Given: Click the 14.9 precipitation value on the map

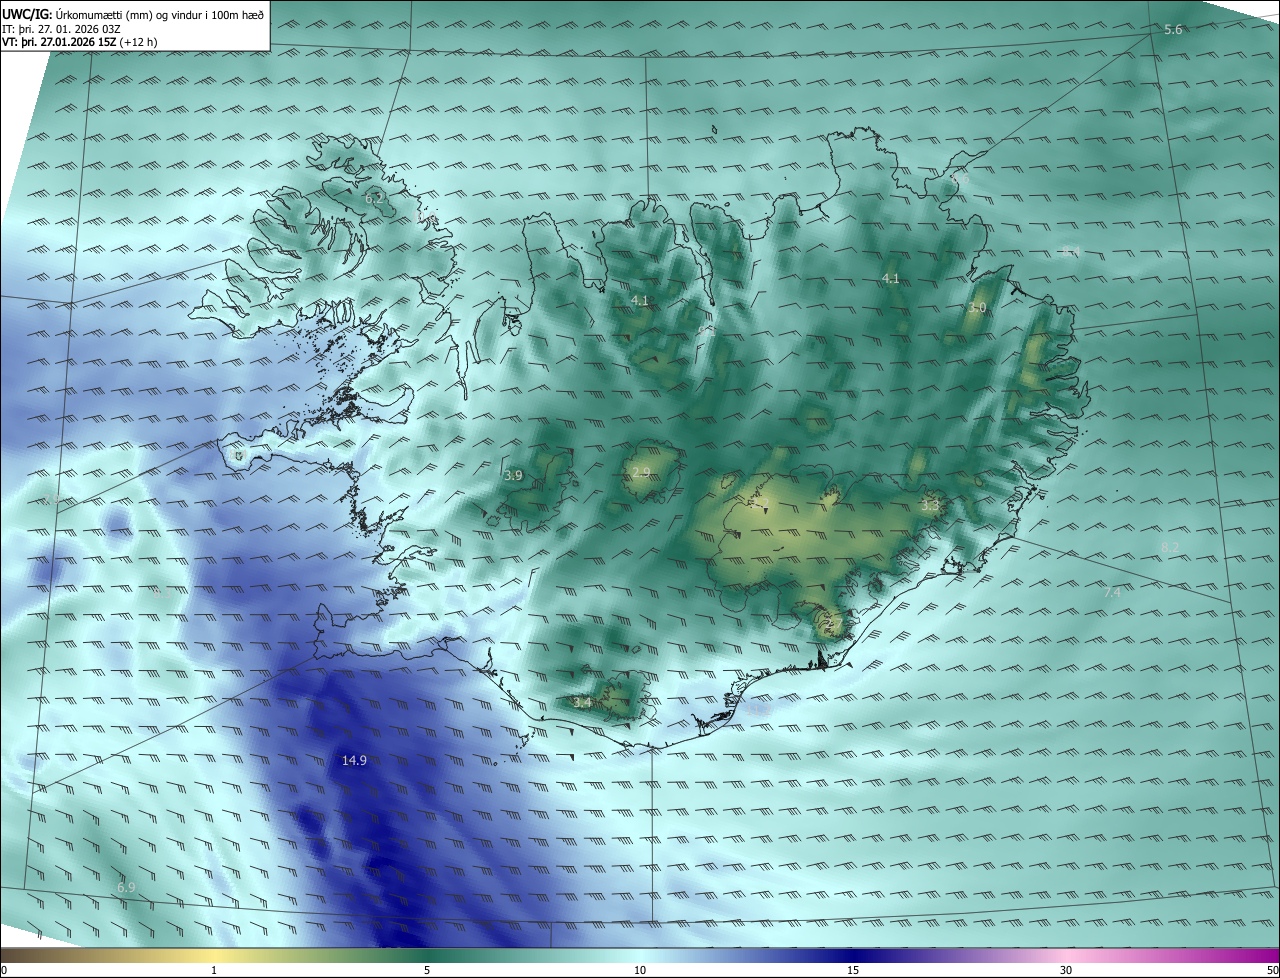Looking at the screenshot, I should [354, 760].
